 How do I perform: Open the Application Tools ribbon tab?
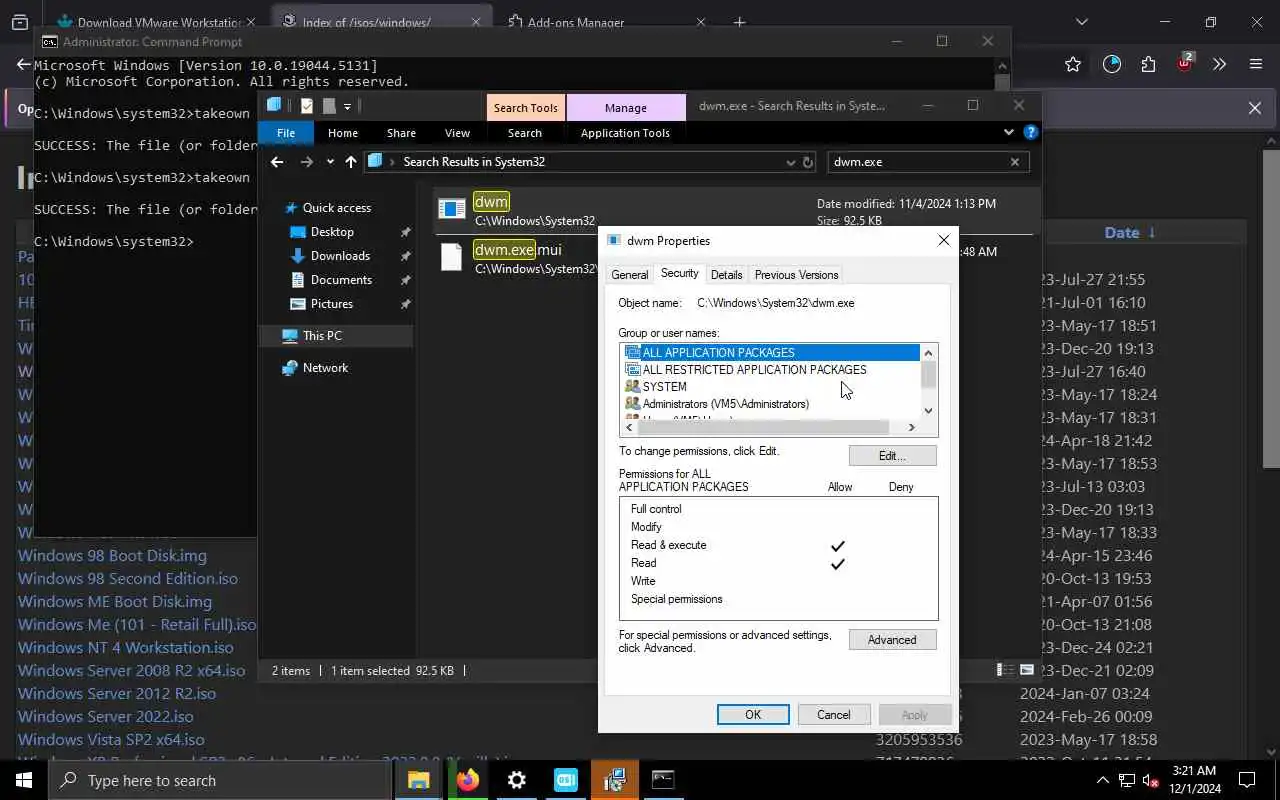pos(625,133)
